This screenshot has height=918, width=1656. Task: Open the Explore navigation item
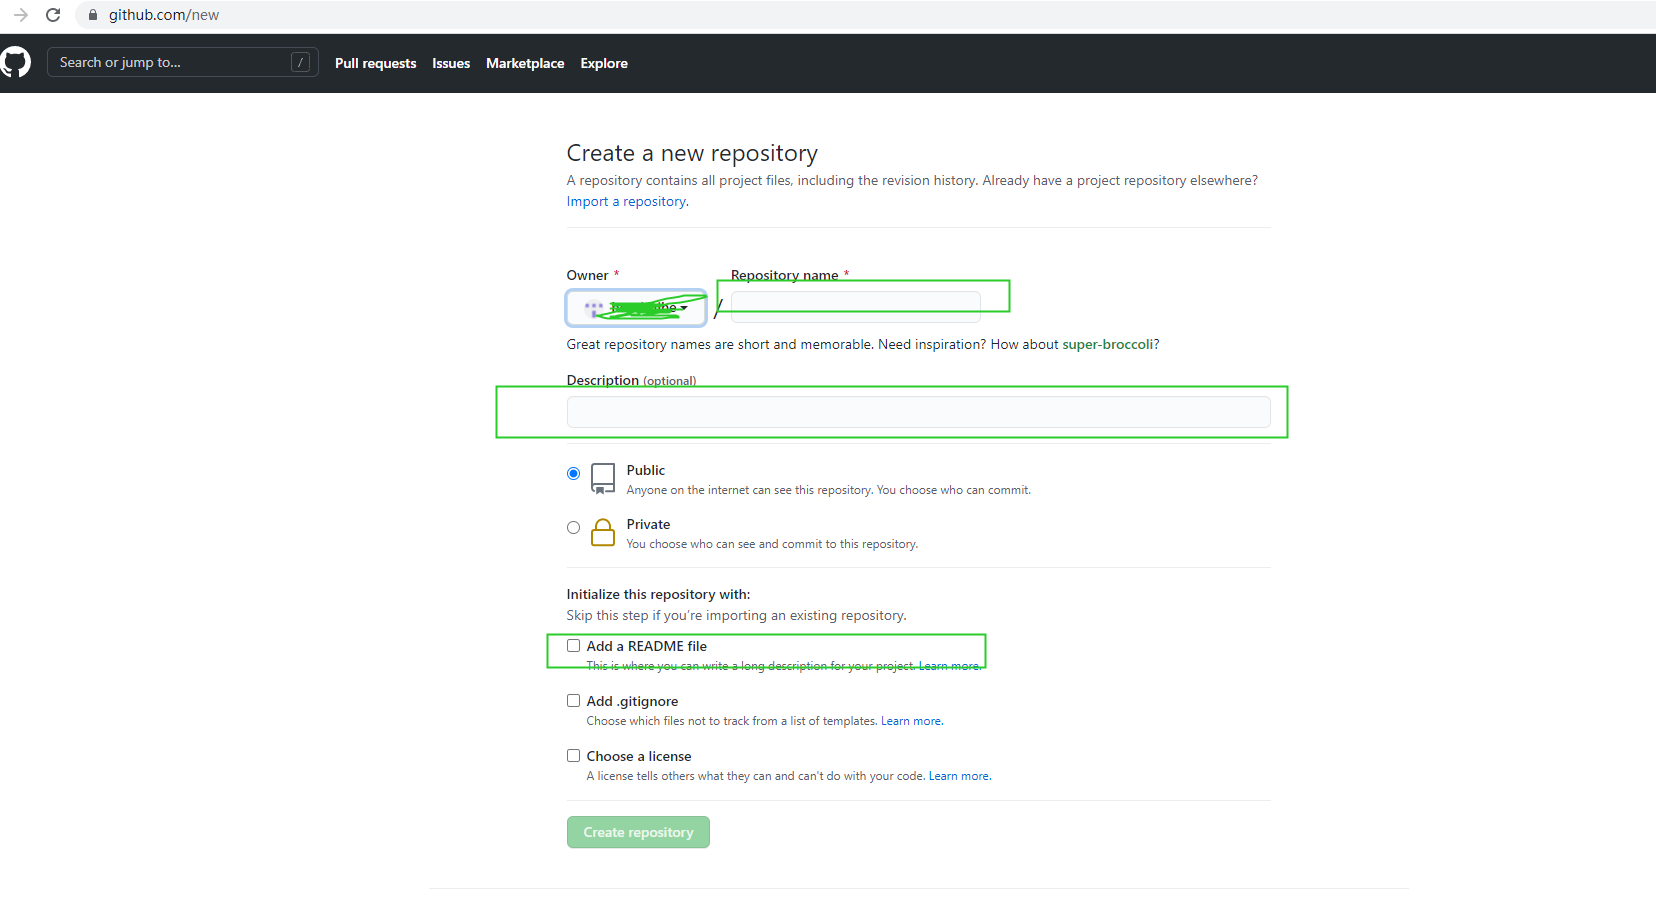point(604,63)
